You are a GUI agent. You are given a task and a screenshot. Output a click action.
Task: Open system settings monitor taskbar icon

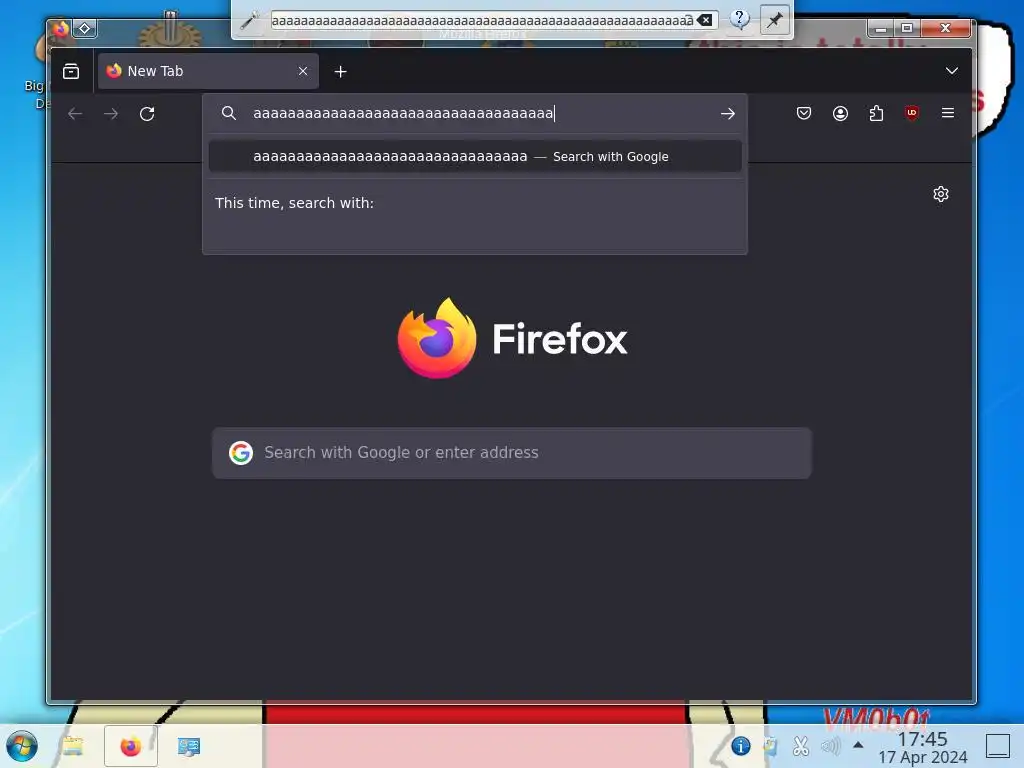189,746
